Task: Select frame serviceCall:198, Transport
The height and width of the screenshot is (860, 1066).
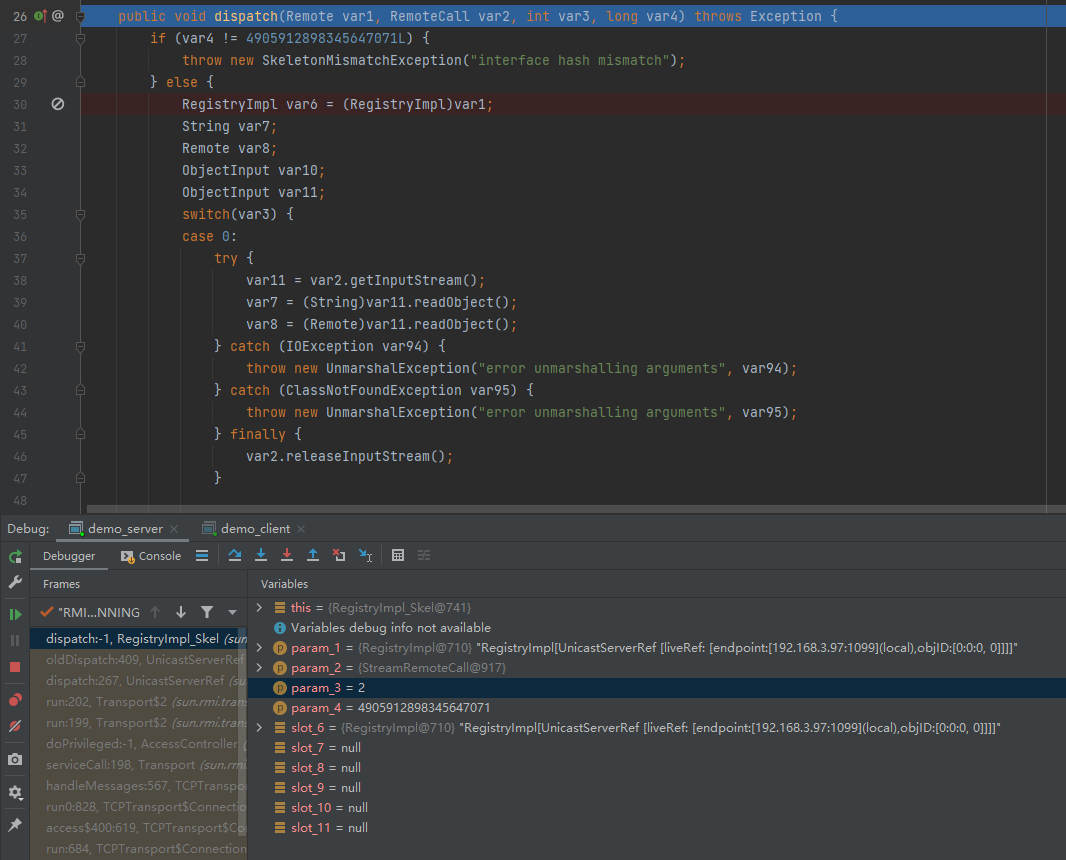Action: pos(139,765)
